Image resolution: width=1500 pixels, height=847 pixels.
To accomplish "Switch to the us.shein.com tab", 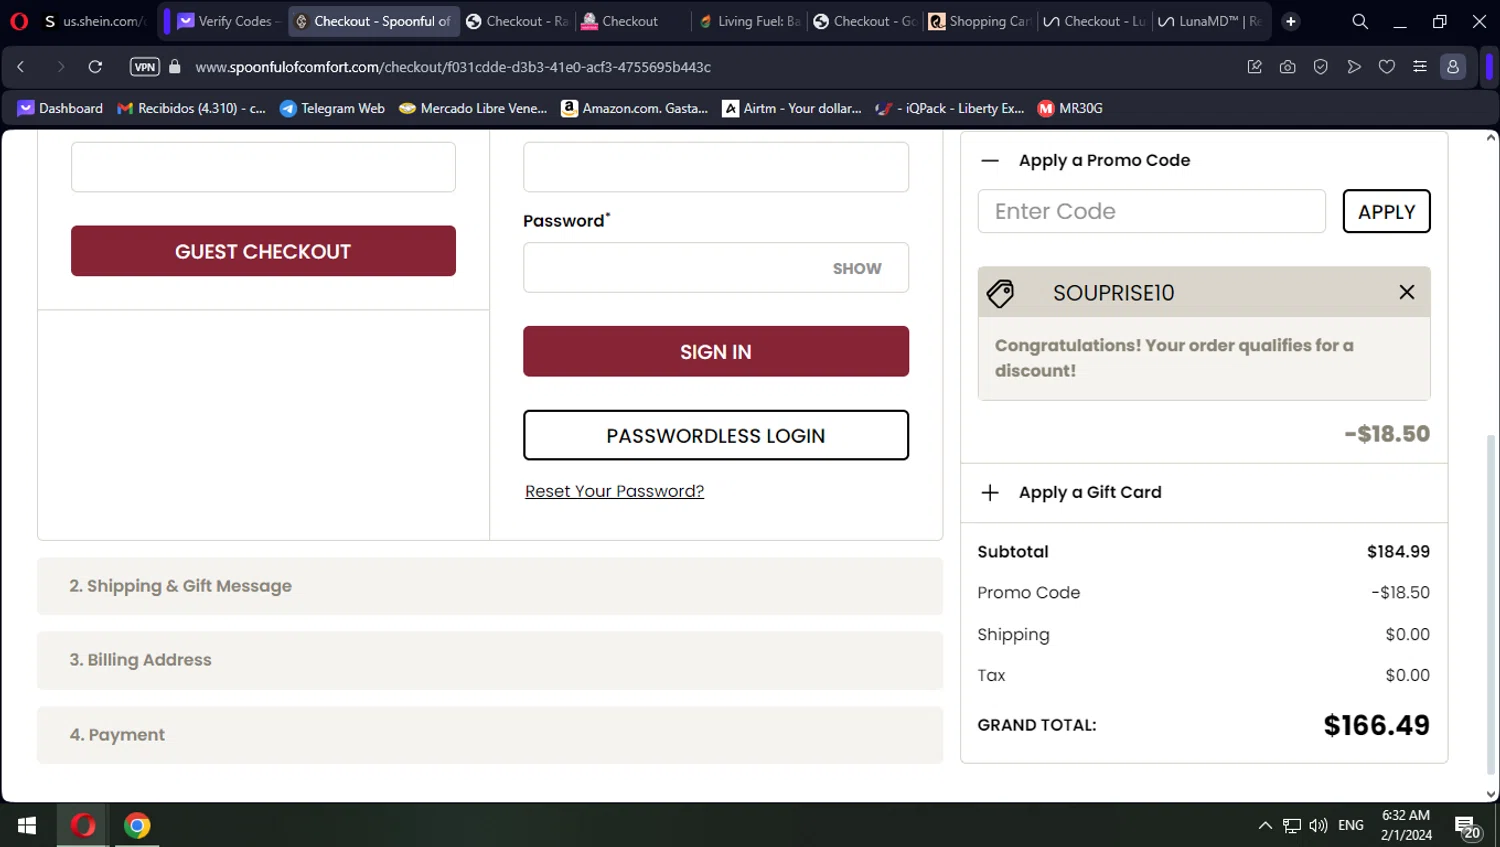I will [97, 21].
